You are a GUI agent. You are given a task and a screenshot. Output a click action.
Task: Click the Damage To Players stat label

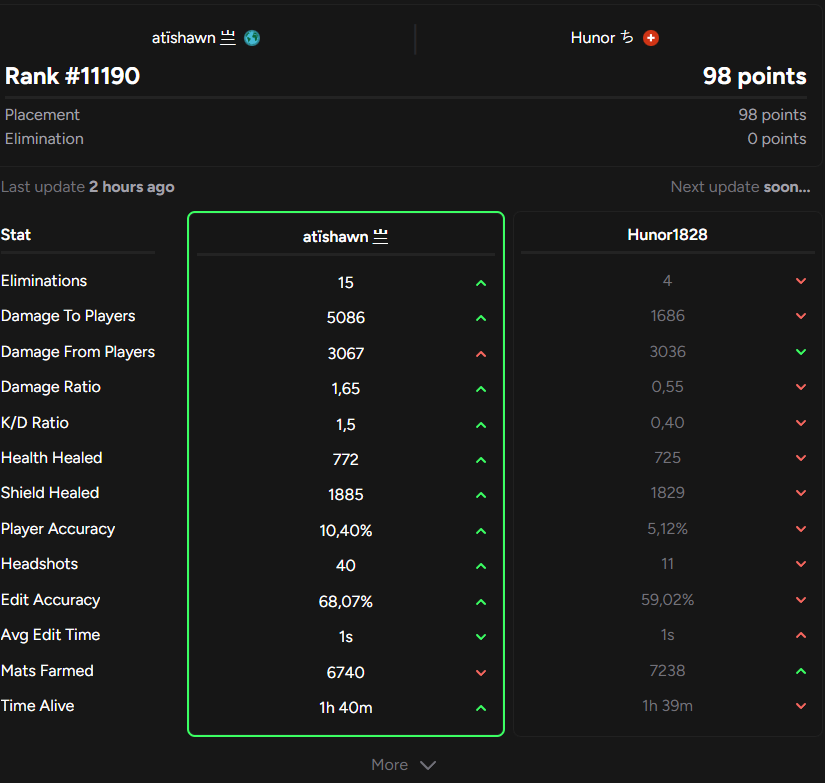tap(68, 316)
